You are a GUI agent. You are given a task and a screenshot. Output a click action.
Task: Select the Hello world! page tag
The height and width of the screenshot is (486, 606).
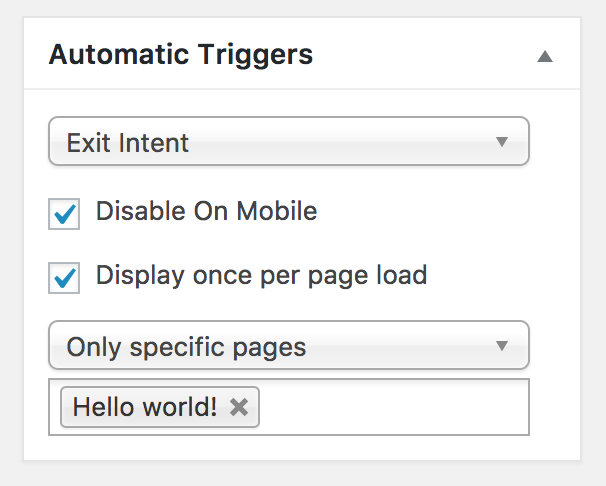click(144, 407)
